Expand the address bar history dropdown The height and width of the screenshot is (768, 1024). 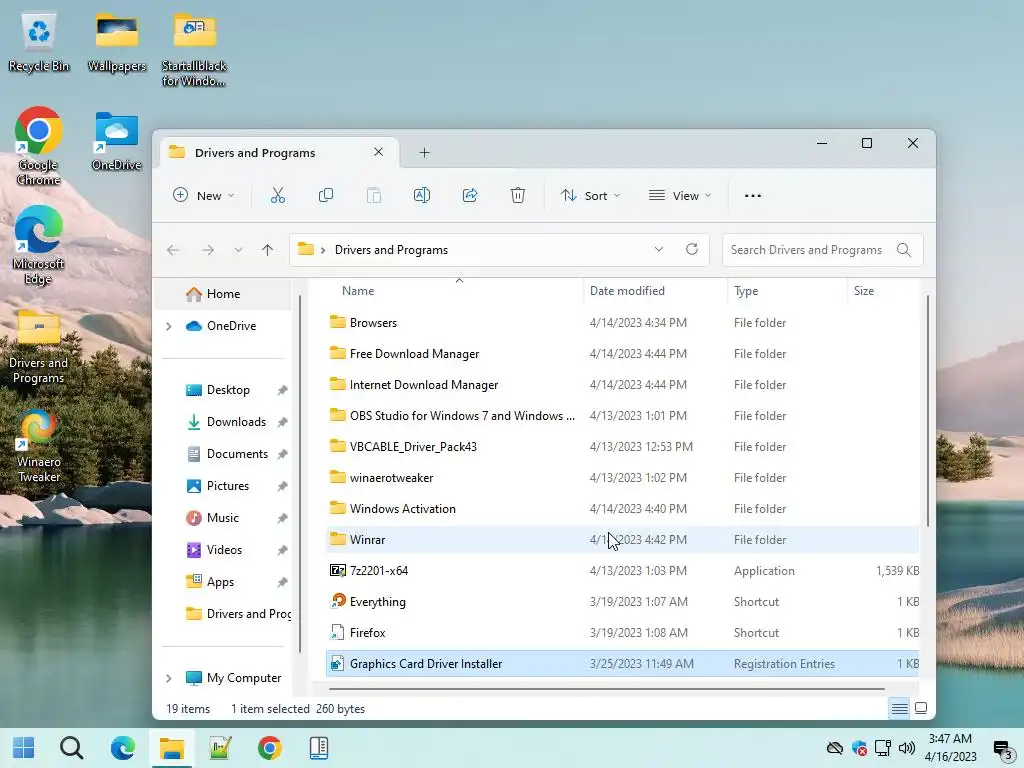658,249
